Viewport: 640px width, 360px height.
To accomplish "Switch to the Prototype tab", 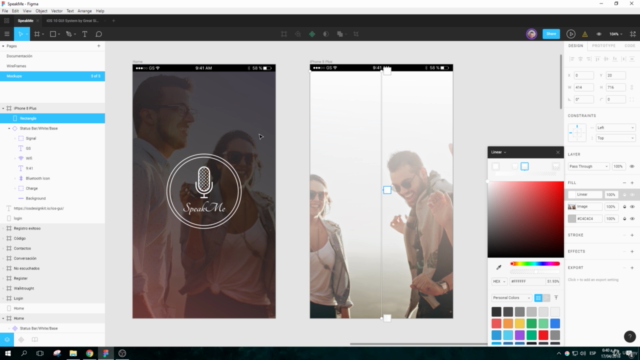I will (603, 46).
